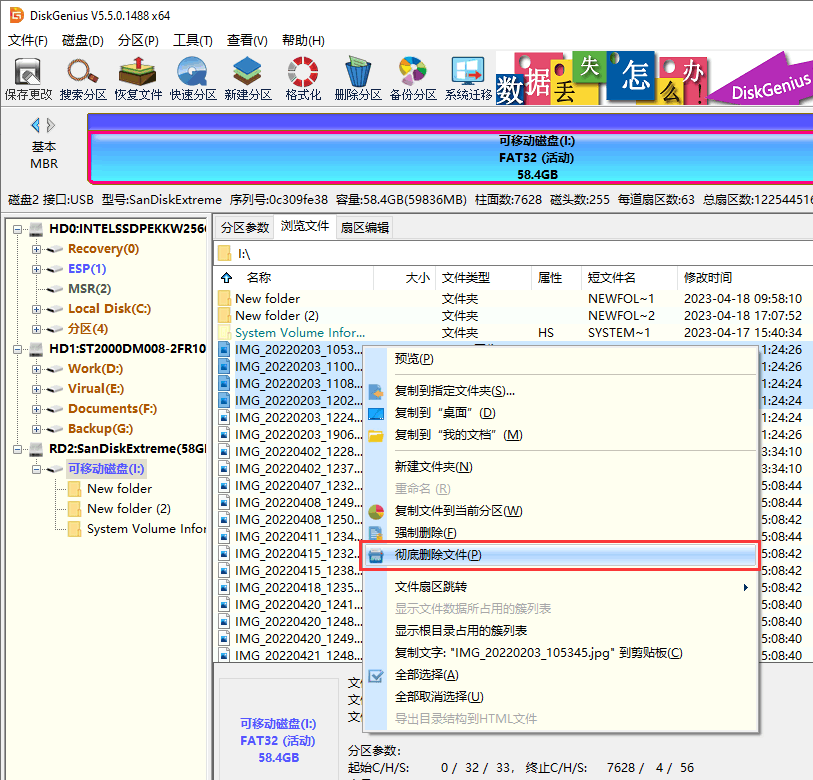Image resolution: width=813 pixels, height=780 pixels.
Task: Open the 查看(V) menu
Action: coord(247,40)
